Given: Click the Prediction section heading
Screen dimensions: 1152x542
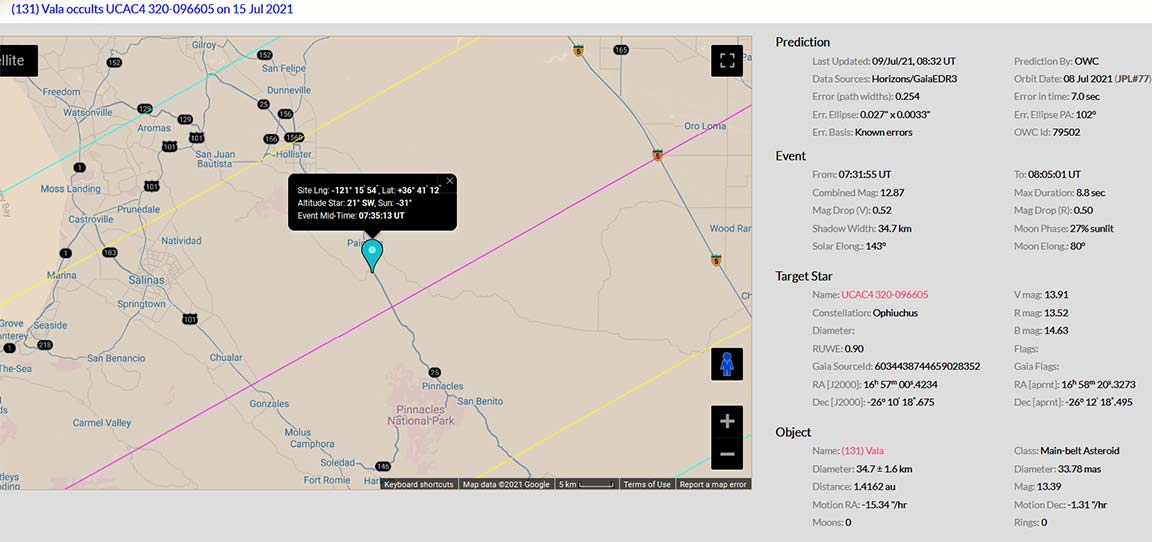Looking at the screenshot, I should [803, 42].
